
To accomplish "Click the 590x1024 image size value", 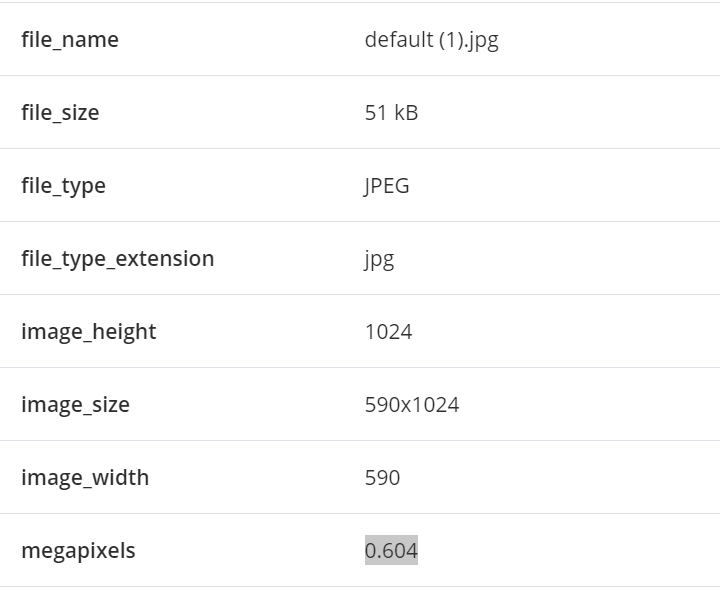I will [412, 405].
